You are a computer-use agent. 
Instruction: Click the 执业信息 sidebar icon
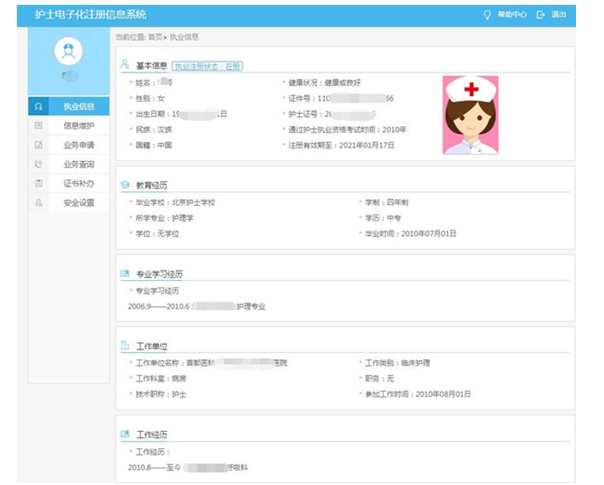tap(39, 106)
